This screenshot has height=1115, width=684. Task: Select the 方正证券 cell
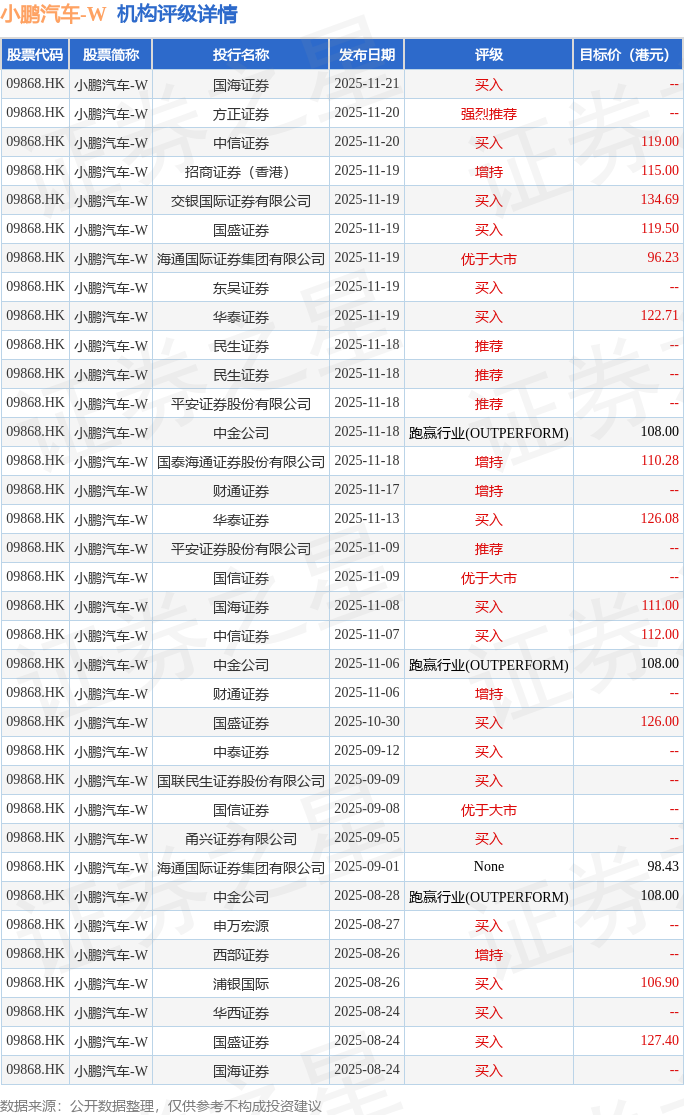(x=241, y=114)
